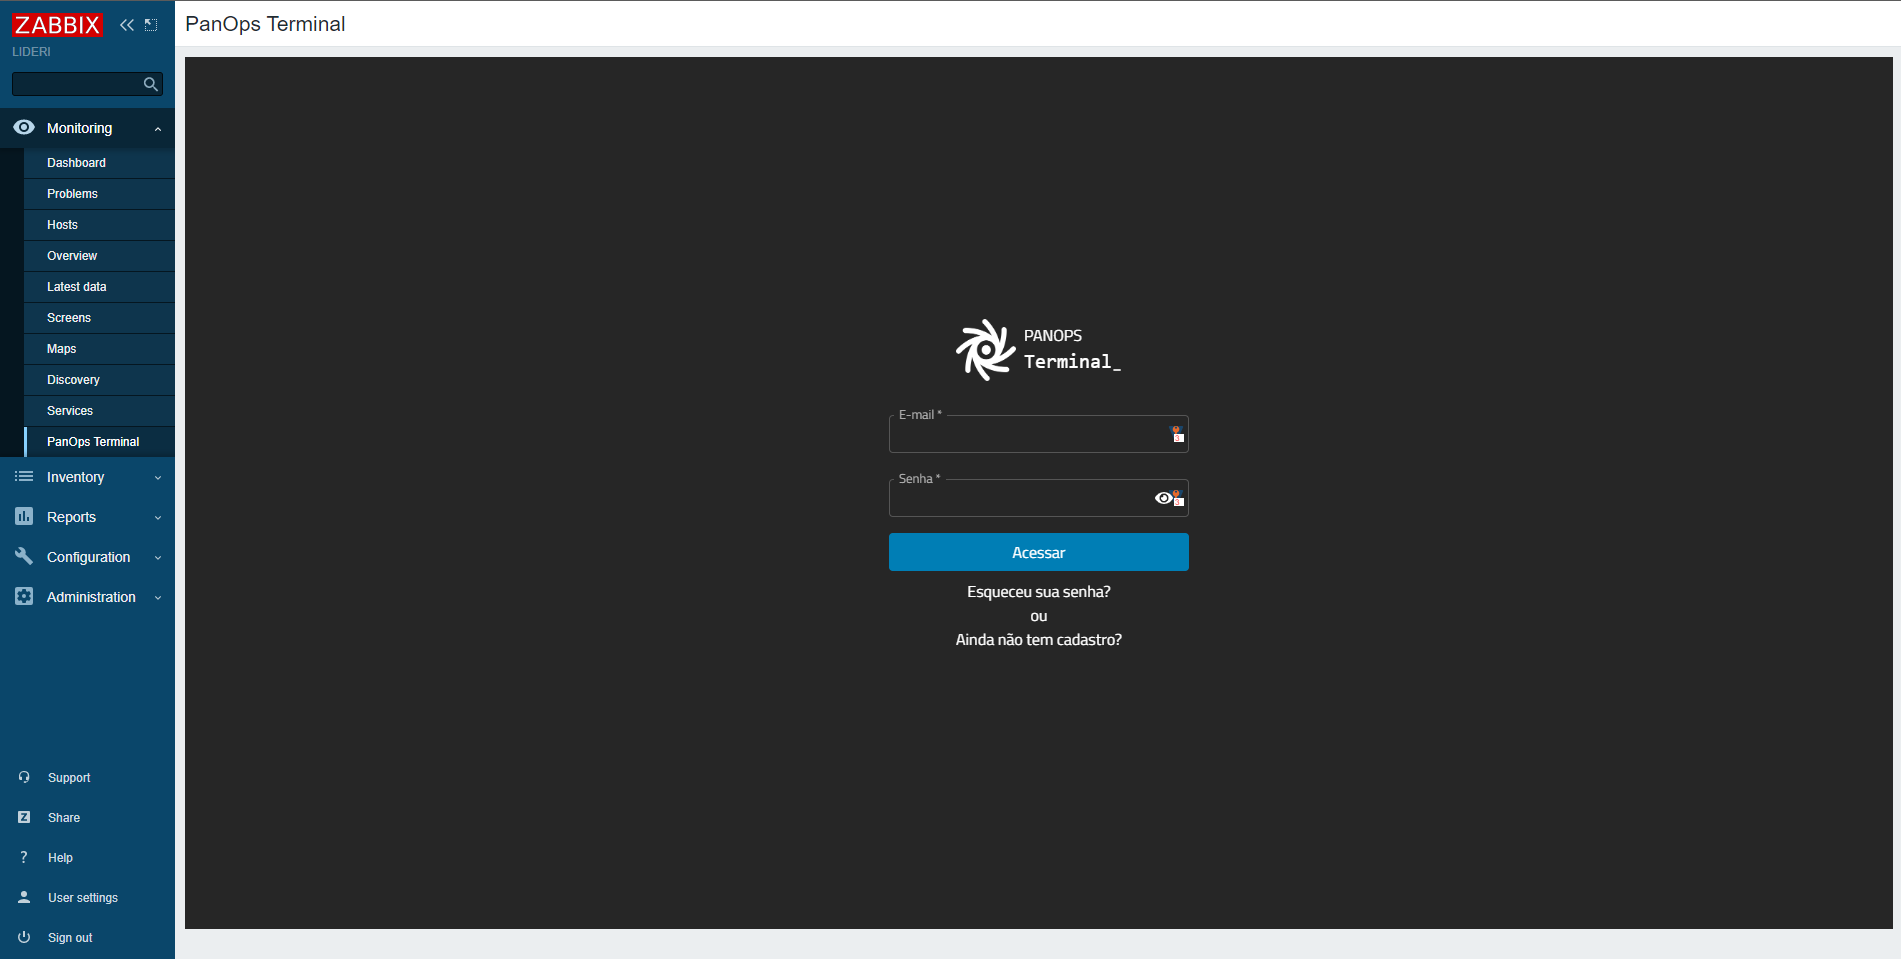1901x959 pixels.
Task: Click the Configuration wrench icon
Action: pos(24,556)
